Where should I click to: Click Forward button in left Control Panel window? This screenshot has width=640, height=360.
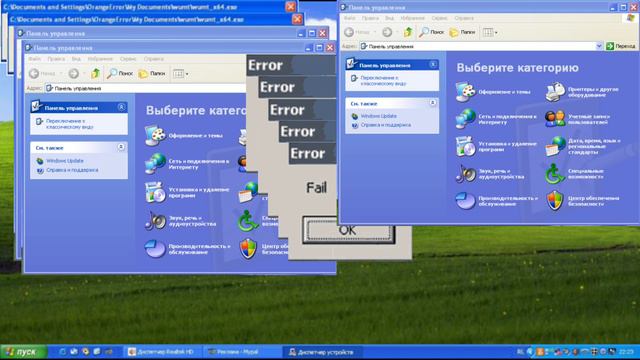pos(73,73)
